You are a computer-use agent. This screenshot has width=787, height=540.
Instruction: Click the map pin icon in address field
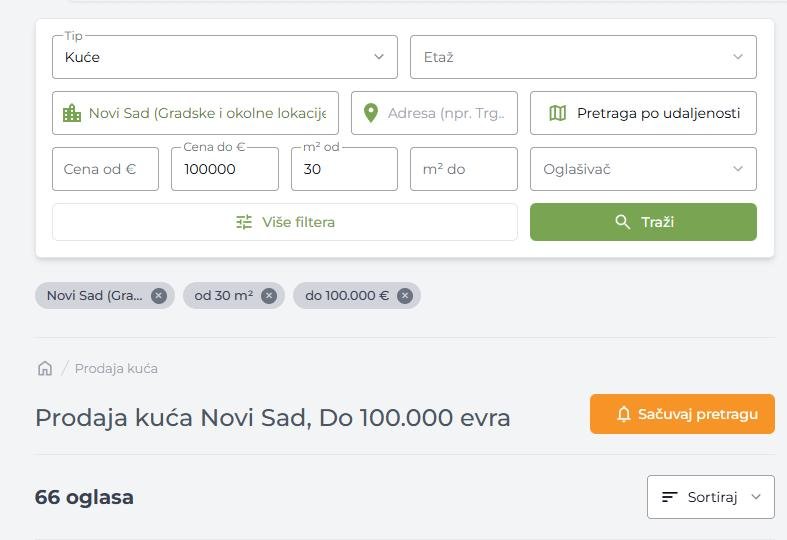point(371,113)
